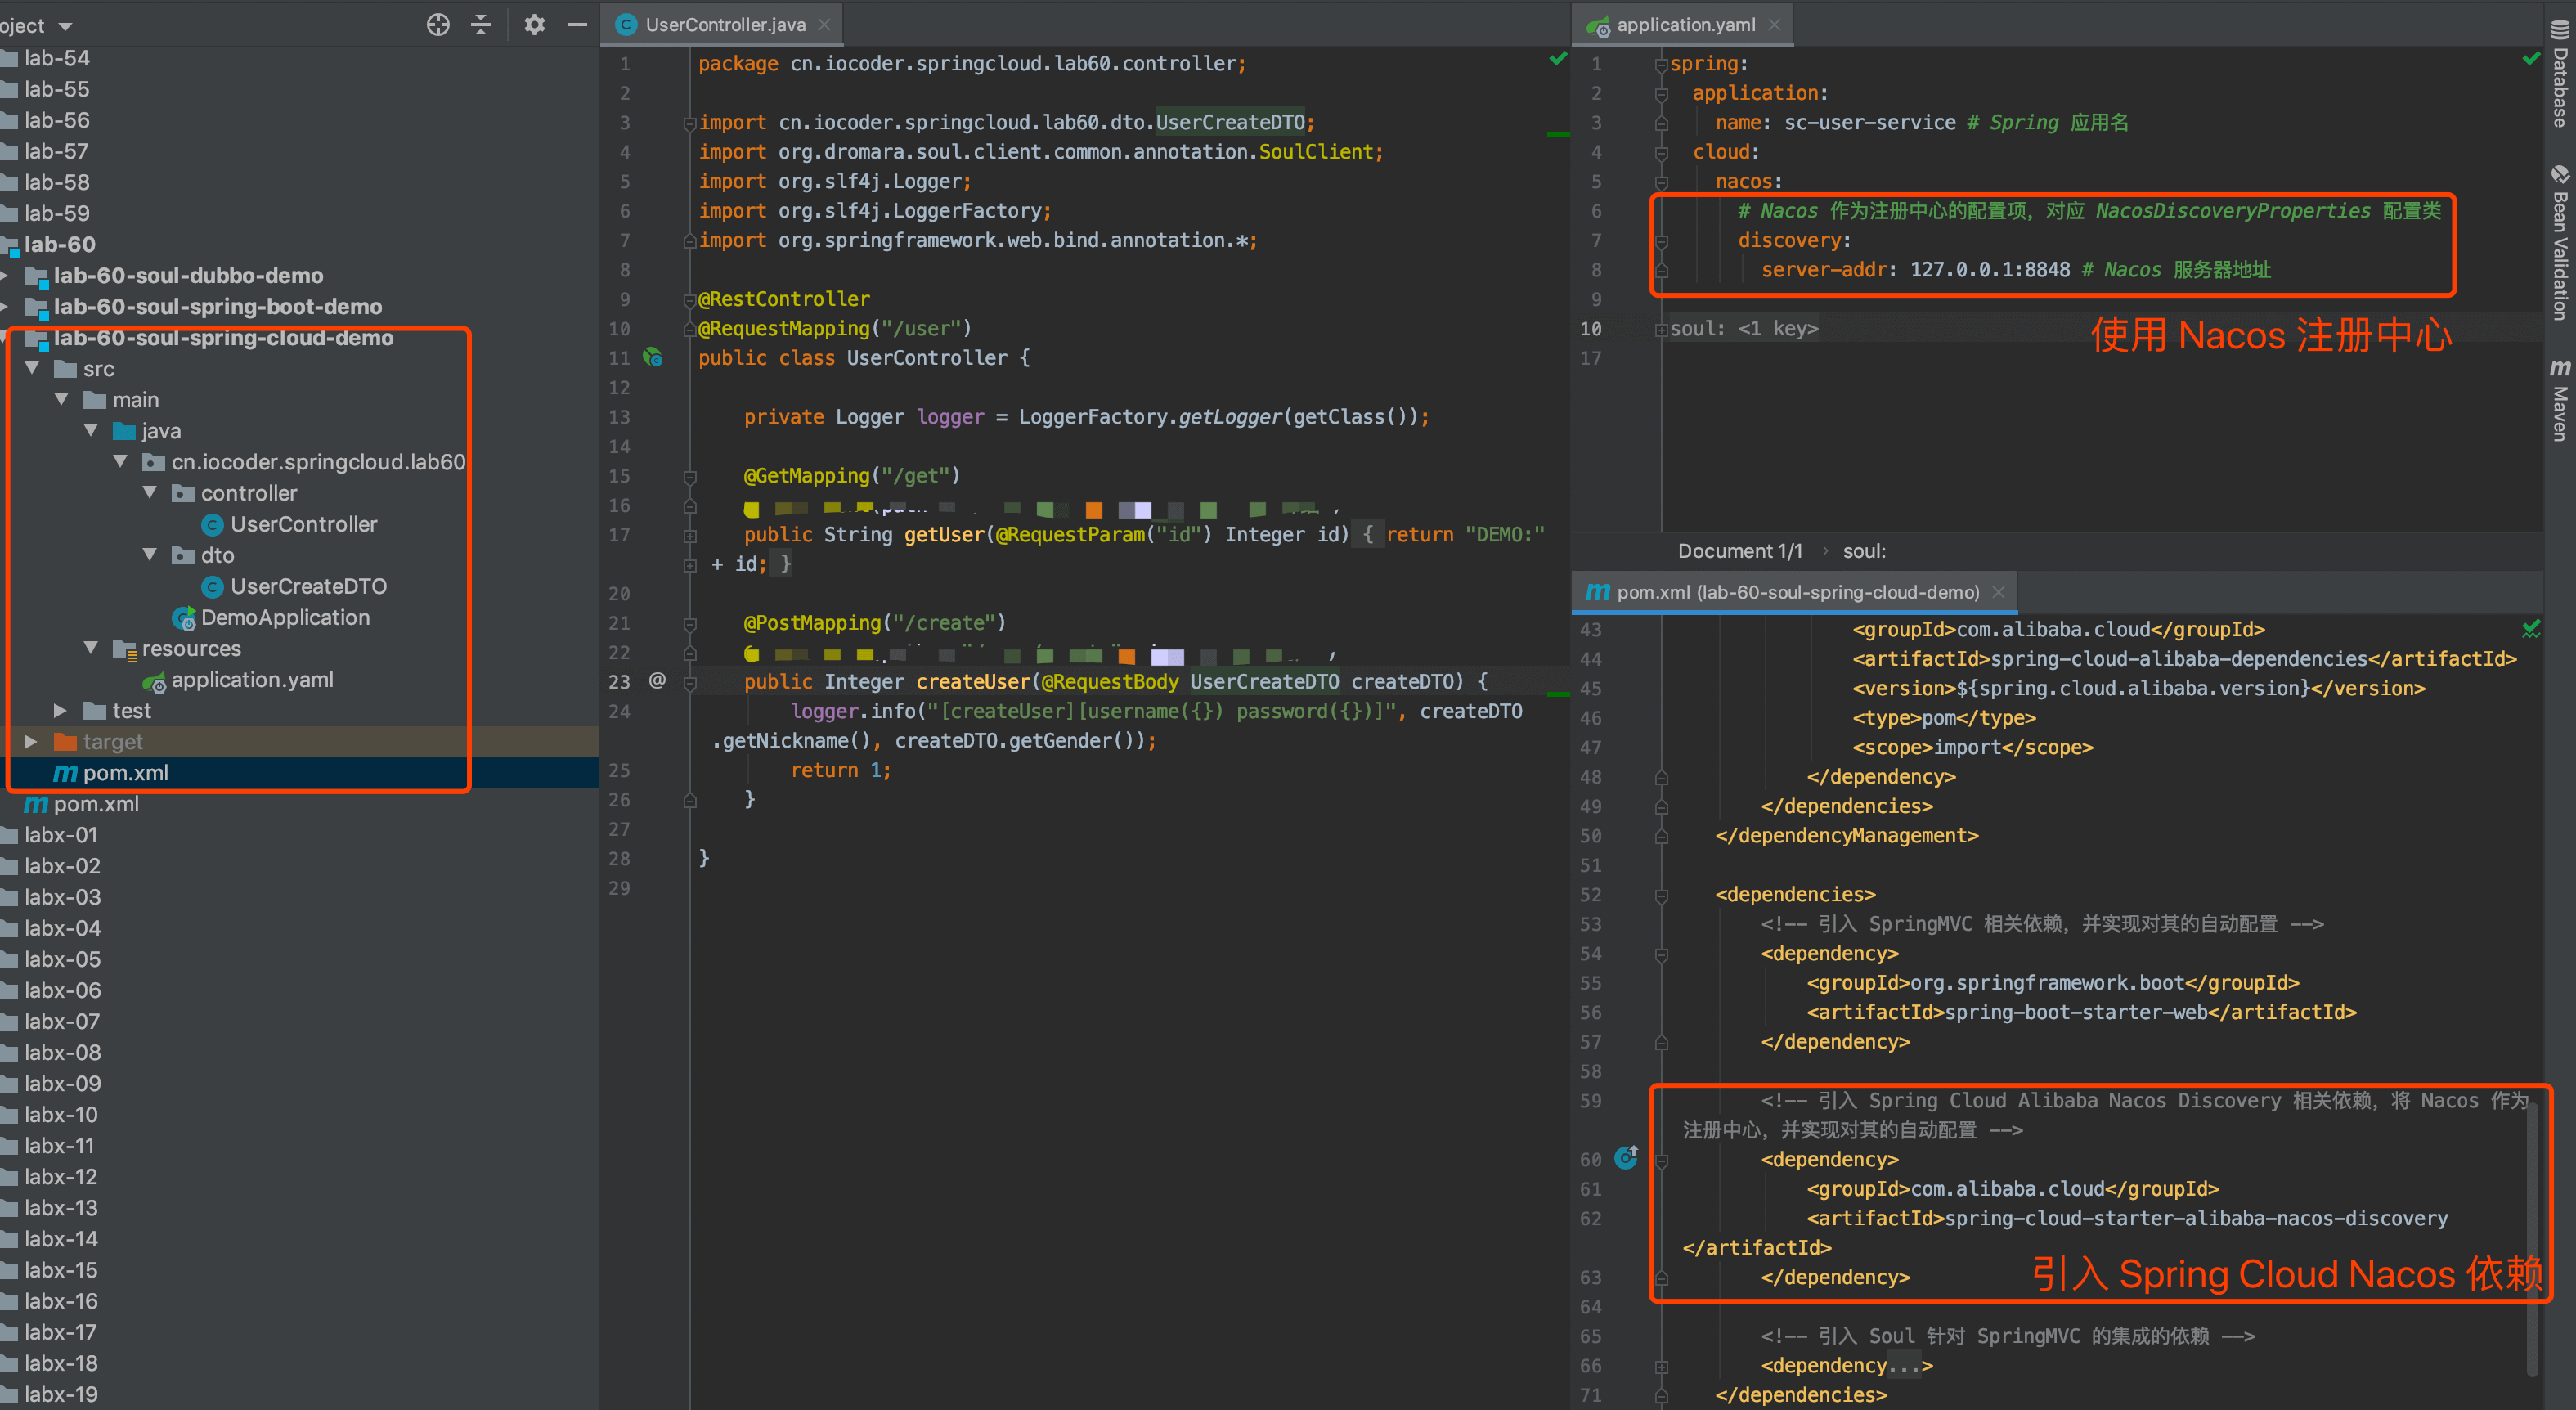
Task: Expand the test folder in tree
Action: [60, 710]
